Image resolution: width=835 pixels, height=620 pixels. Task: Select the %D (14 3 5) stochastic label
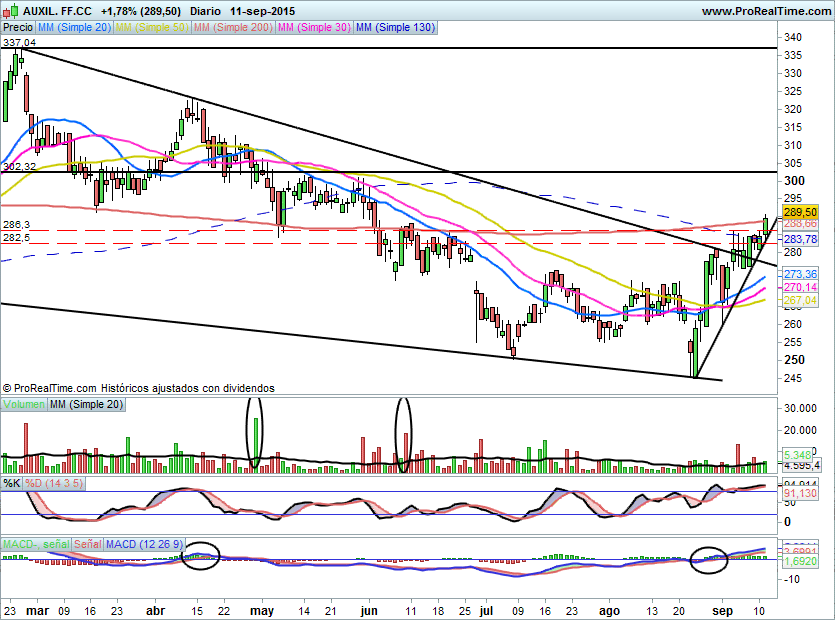click(x=50, y=483)
